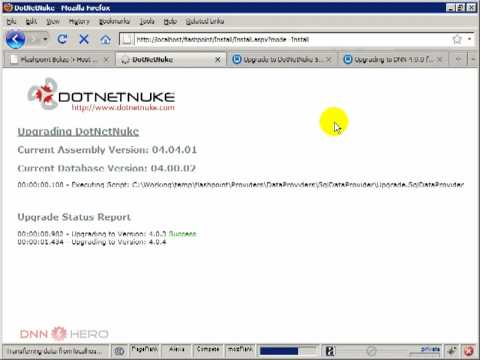Click the page identity icon in address bar
480x360 pixels.
pyautogui.click(x=127, y=39)
